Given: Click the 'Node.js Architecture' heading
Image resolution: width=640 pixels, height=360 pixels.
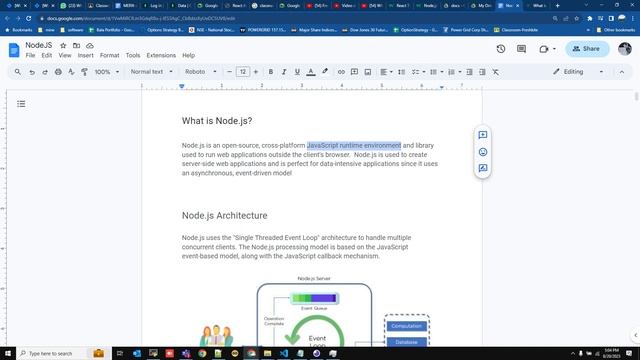Looking at the screenshot, I should pos(224,216).
